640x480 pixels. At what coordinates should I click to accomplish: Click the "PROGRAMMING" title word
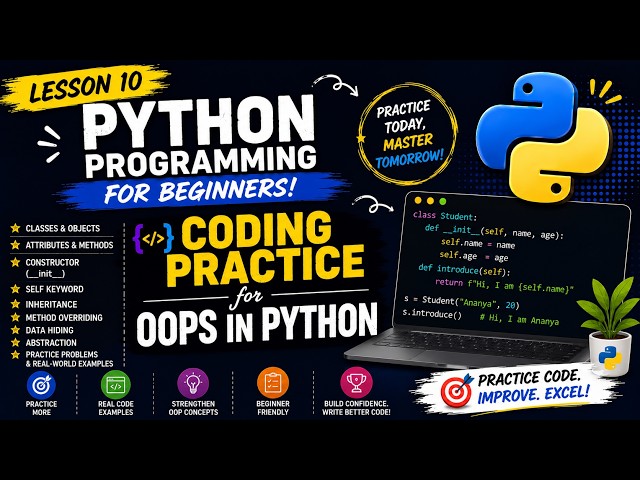pos(201,162)
